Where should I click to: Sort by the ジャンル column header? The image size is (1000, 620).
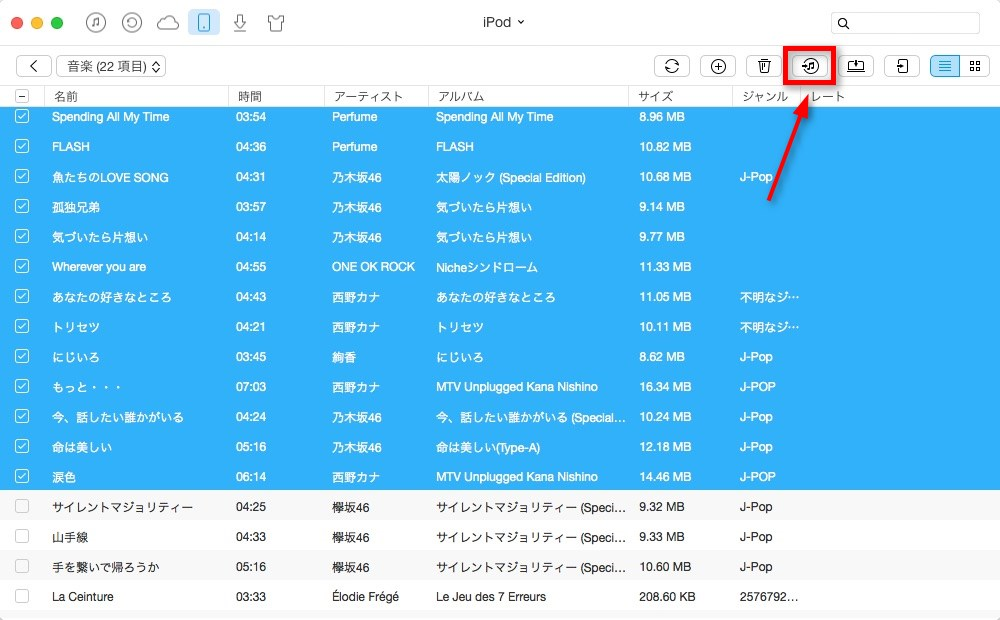(766, 96)
